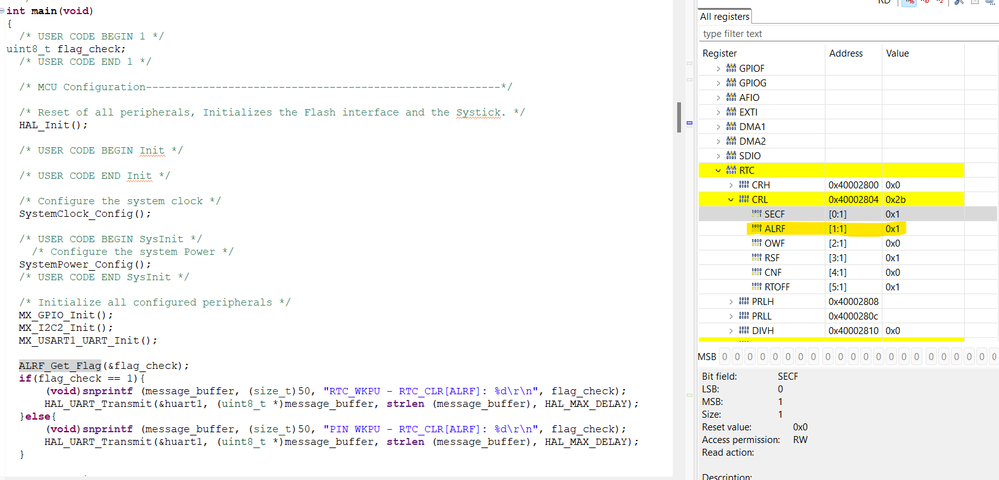Expand the AFIO peripheral node
This screenshot has width=999, height=480.
click(x=719, y=98)
